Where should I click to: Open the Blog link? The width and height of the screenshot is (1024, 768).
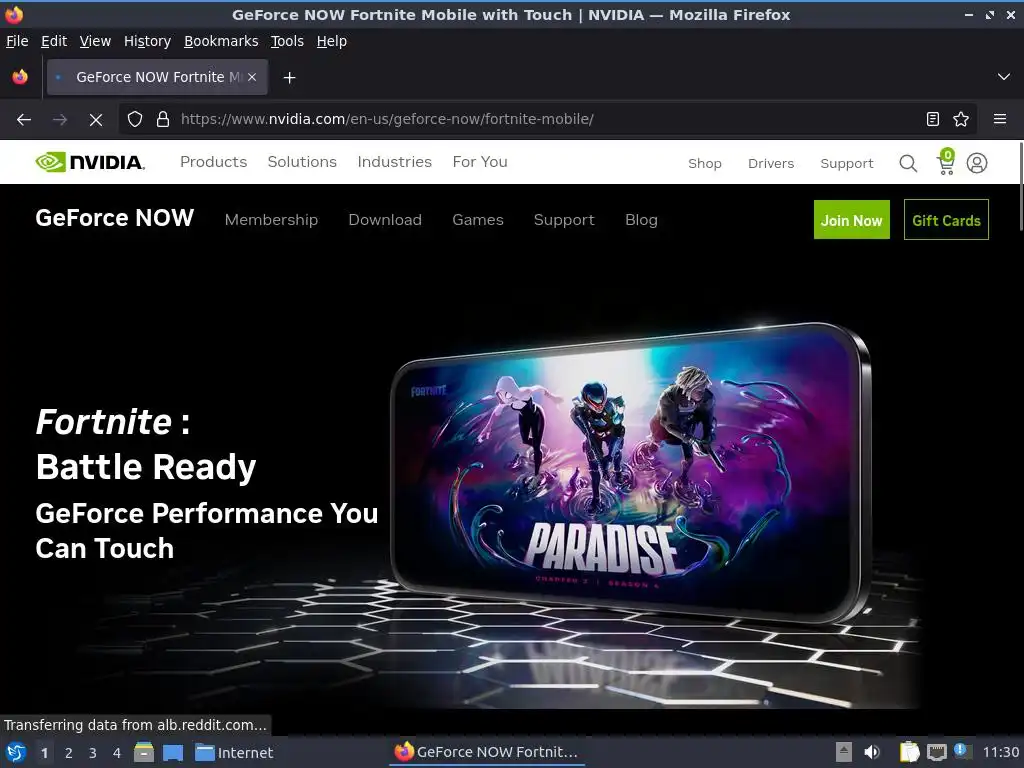[x=641, y=220]
